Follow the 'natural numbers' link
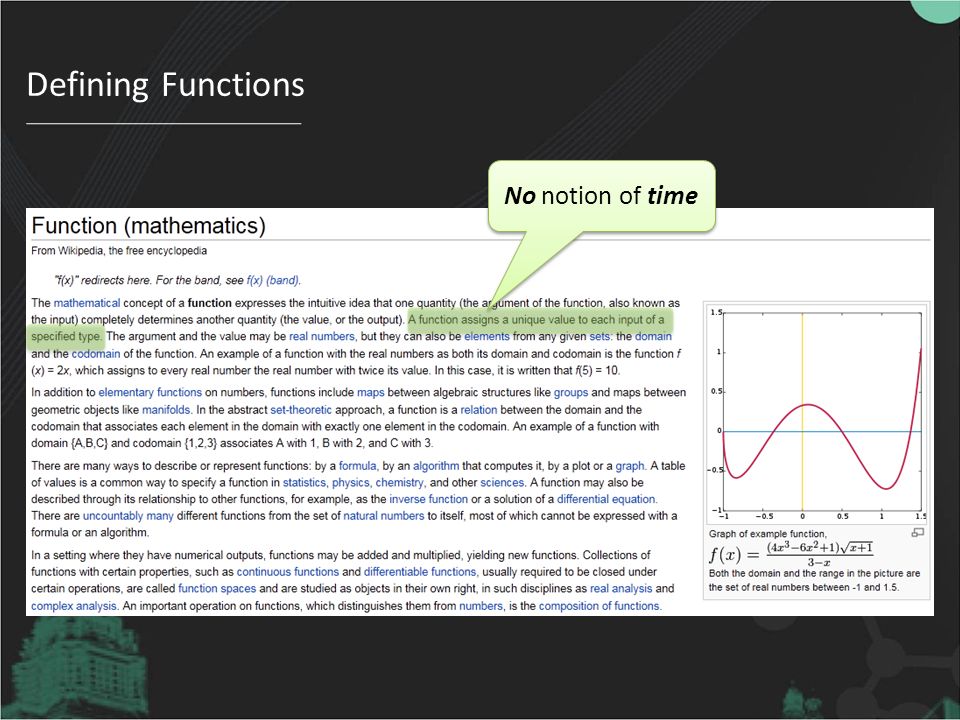This screenshot has height=720, width=960. coord(384,516)
